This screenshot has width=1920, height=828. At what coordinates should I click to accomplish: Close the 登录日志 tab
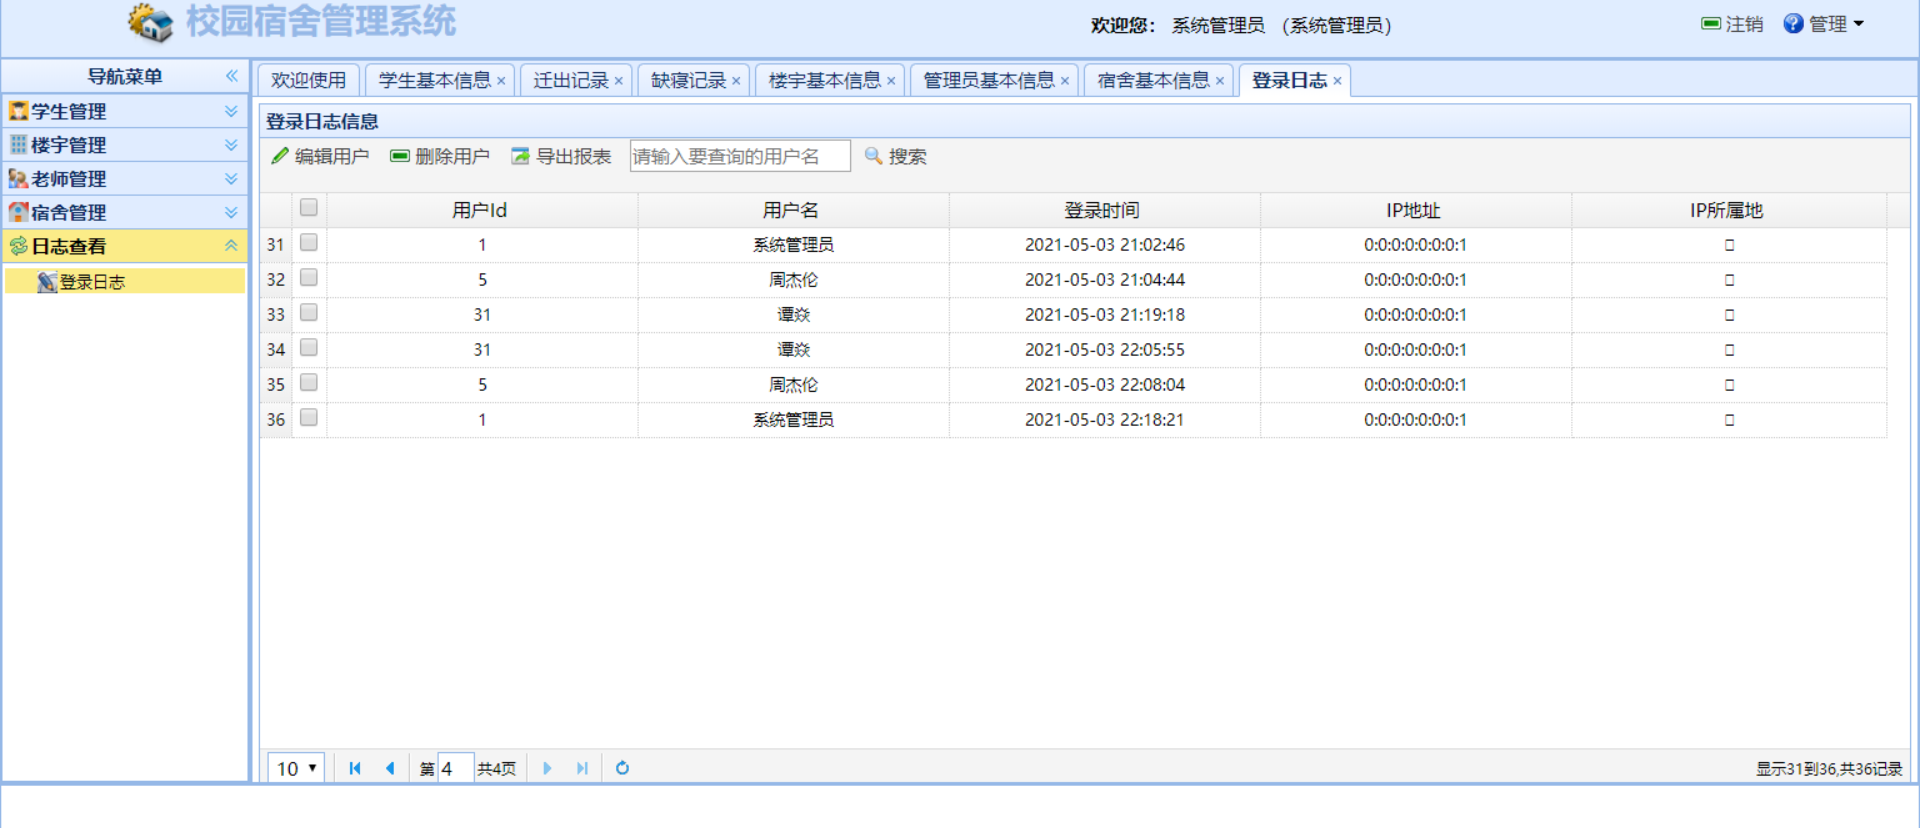pos(1337,81)
